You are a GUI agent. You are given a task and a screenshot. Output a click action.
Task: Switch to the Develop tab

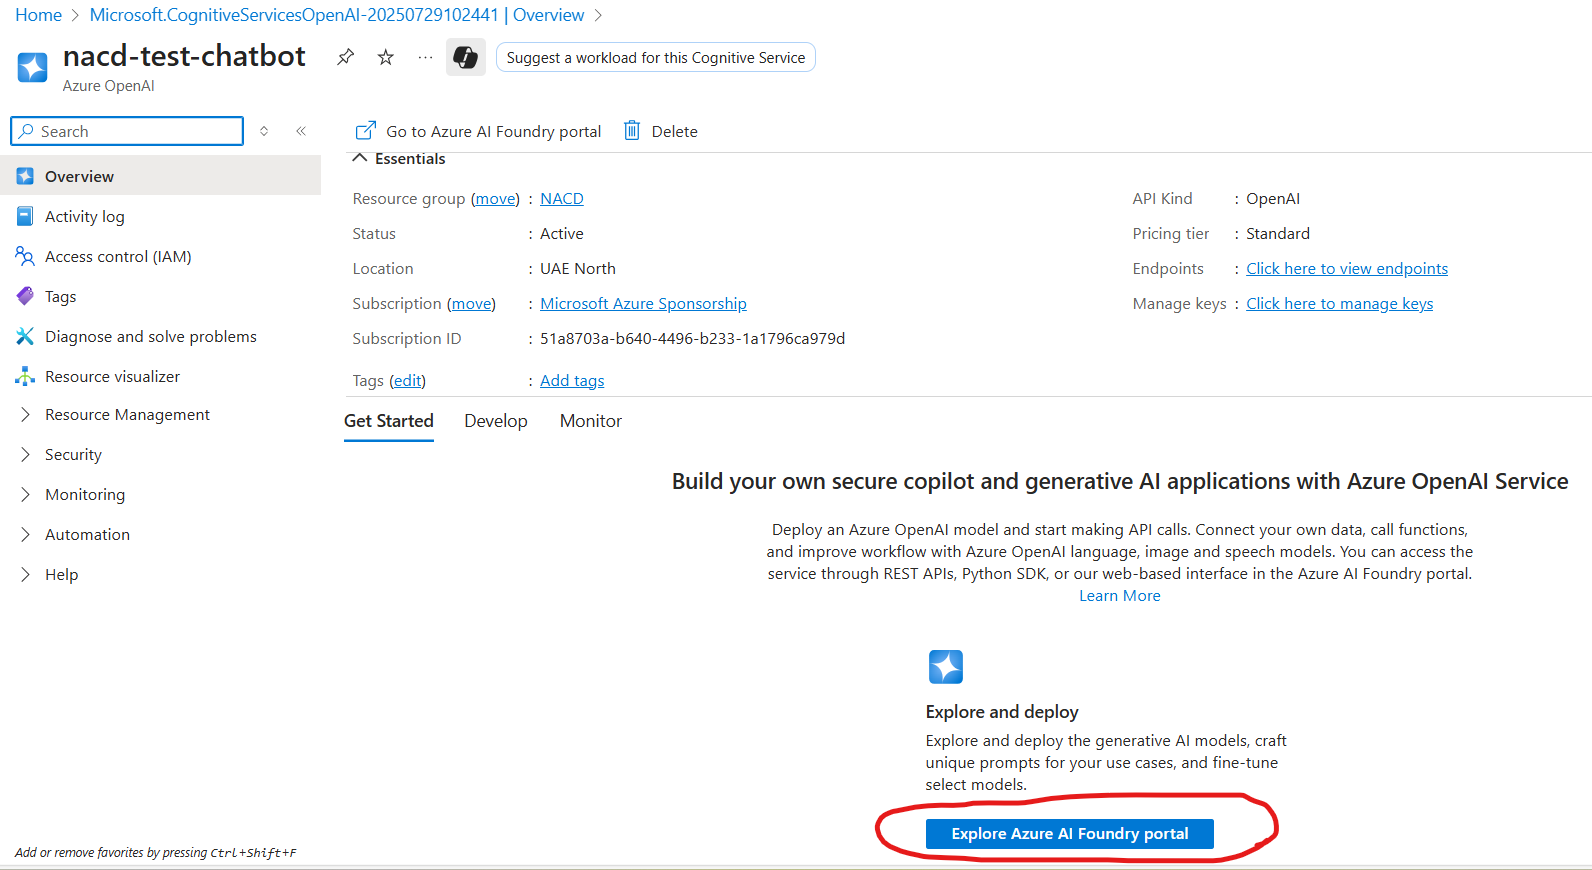point(495,421)
